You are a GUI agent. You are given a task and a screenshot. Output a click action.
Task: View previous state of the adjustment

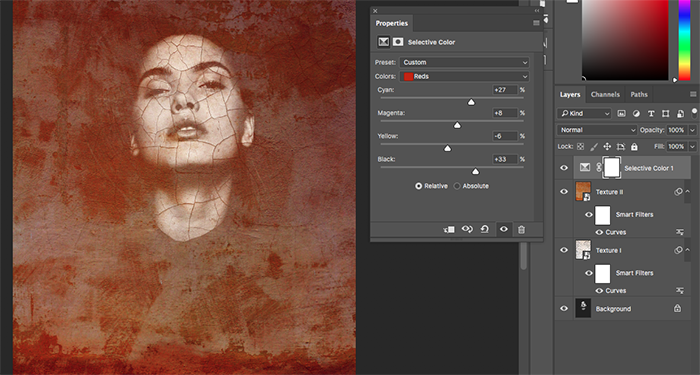click(x=467, y=229)
